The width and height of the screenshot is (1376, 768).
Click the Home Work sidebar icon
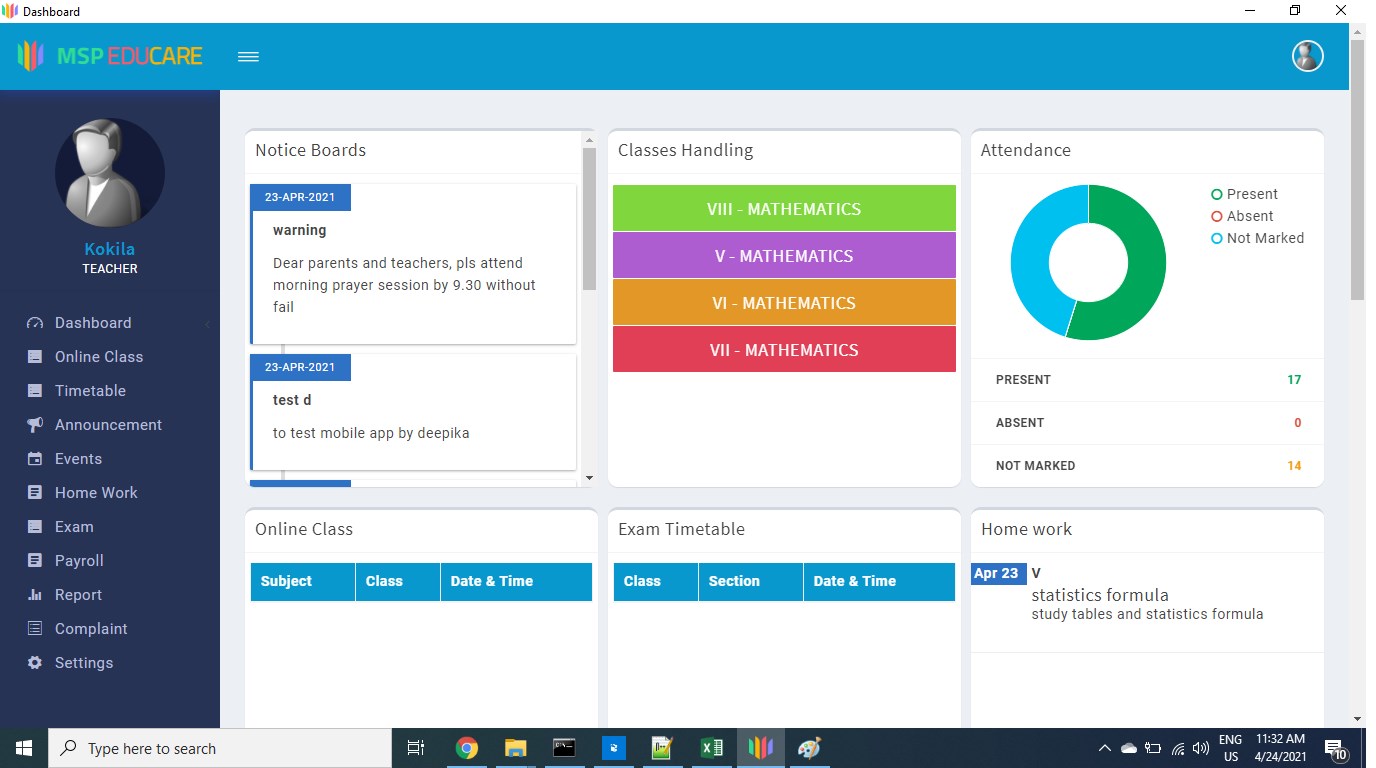35,493
